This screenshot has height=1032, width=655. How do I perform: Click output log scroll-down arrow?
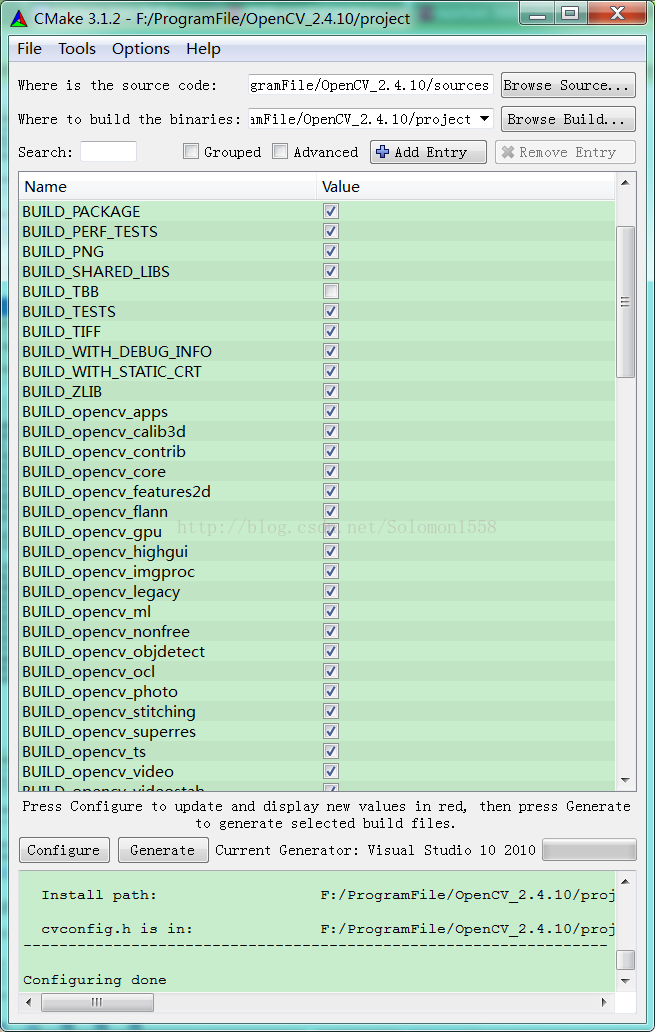tap(625, 981)
